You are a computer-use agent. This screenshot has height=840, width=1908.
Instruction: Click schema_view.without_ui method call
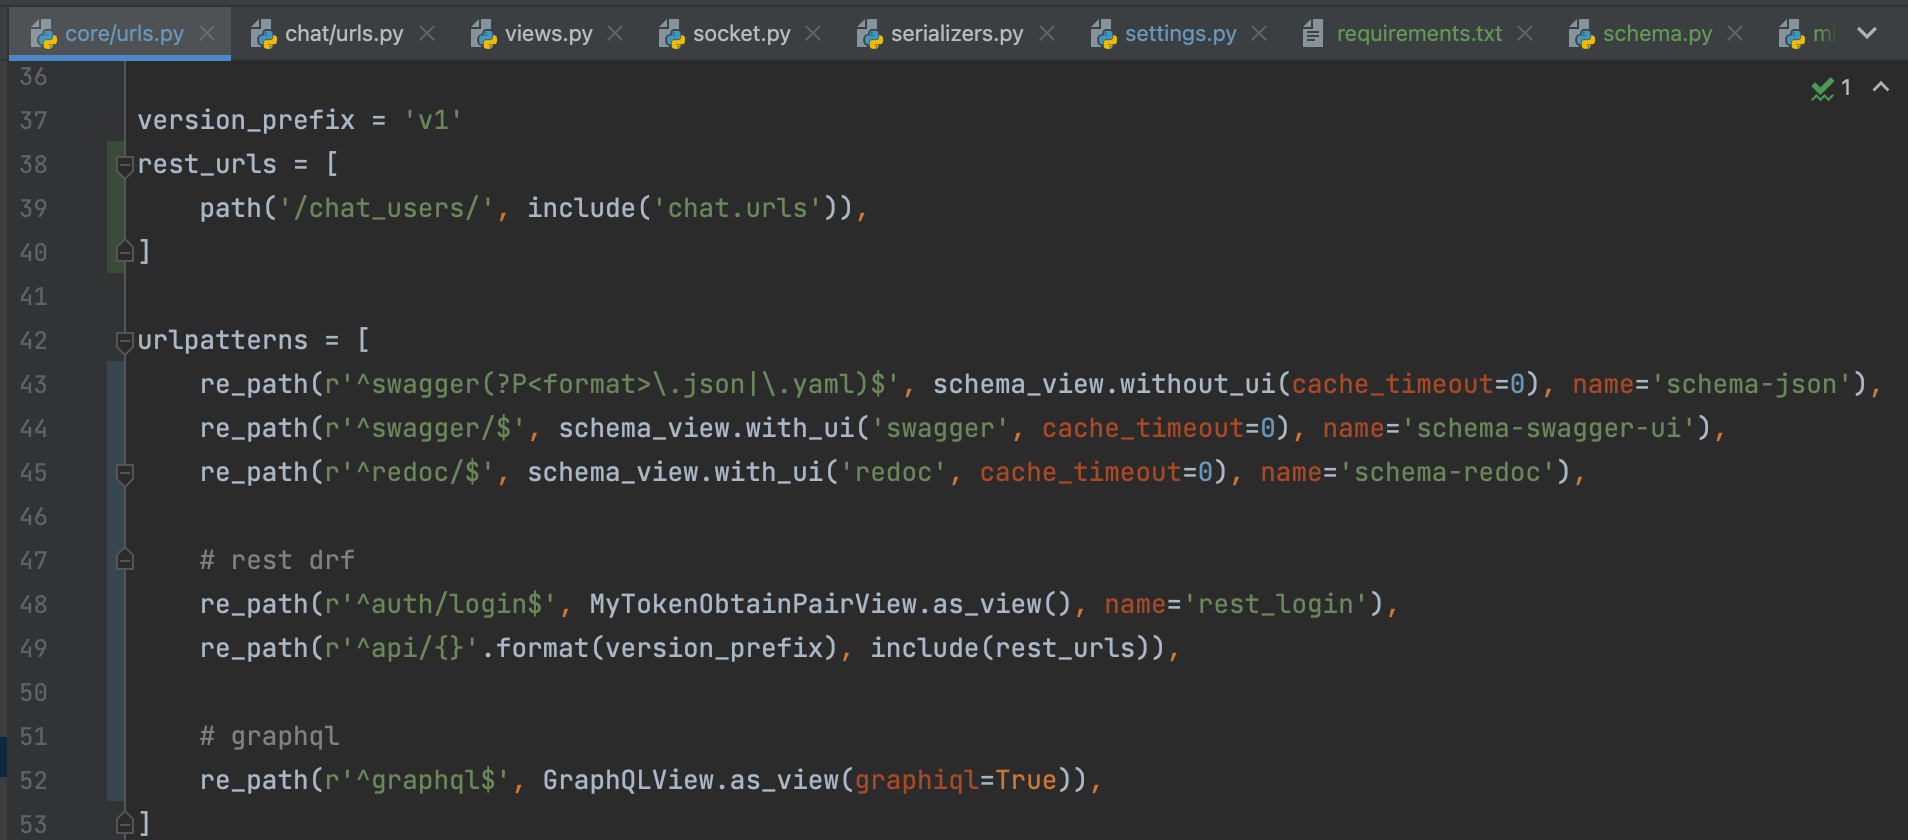pyautogui.click(x=1105, y=384)
